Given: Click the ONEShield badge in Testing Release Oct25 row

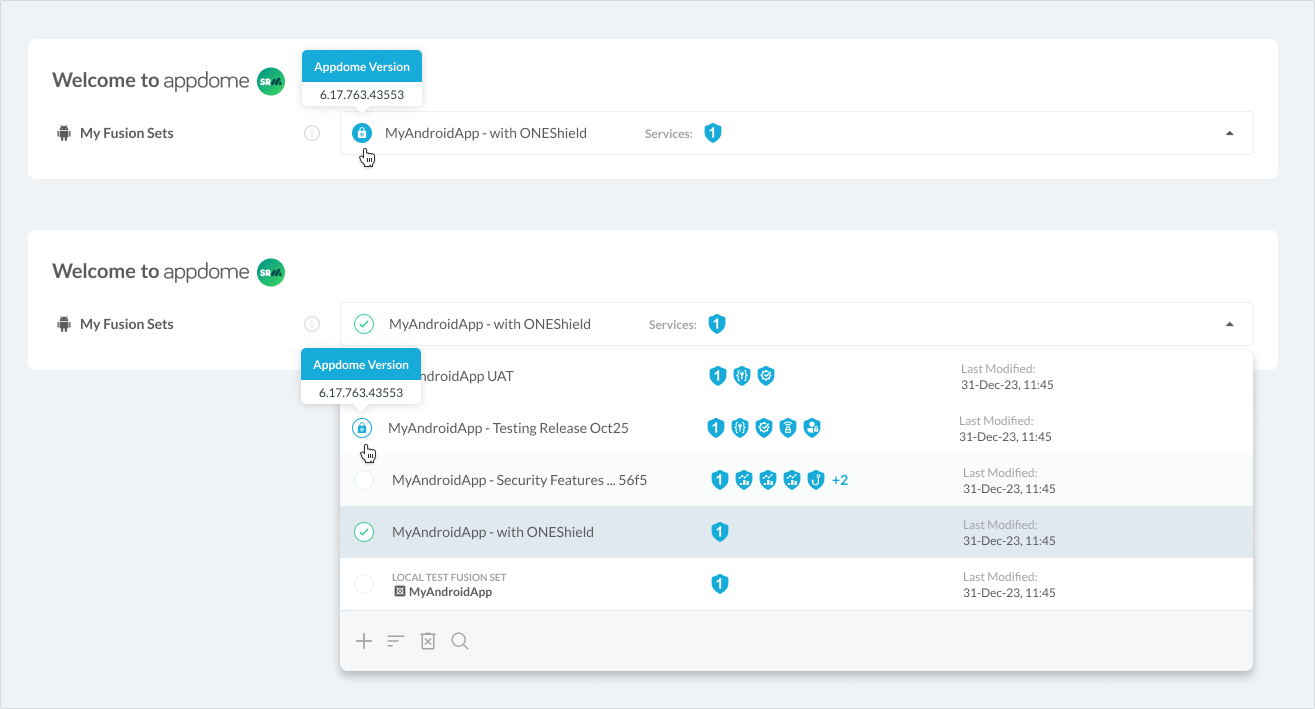Looking at the screenshot, I should pyautogui.click(x=716, y=428).
